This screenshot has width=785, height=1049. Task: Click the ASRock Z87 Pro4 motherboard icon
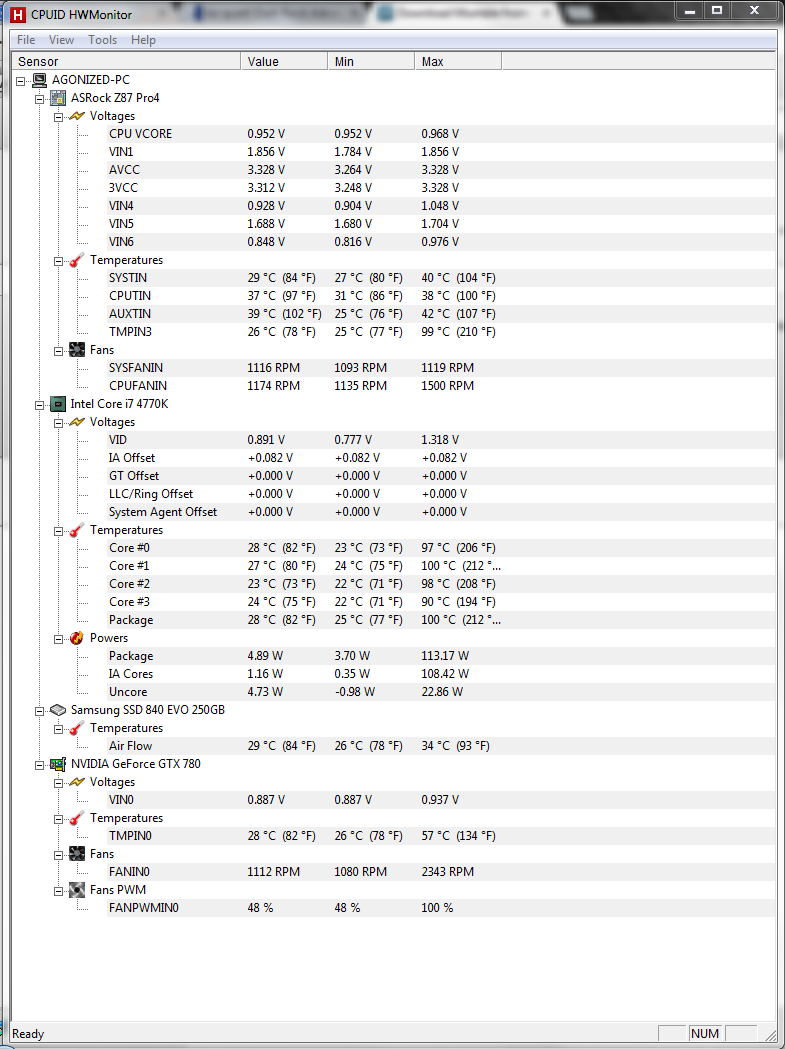click(x=58, y=98)
